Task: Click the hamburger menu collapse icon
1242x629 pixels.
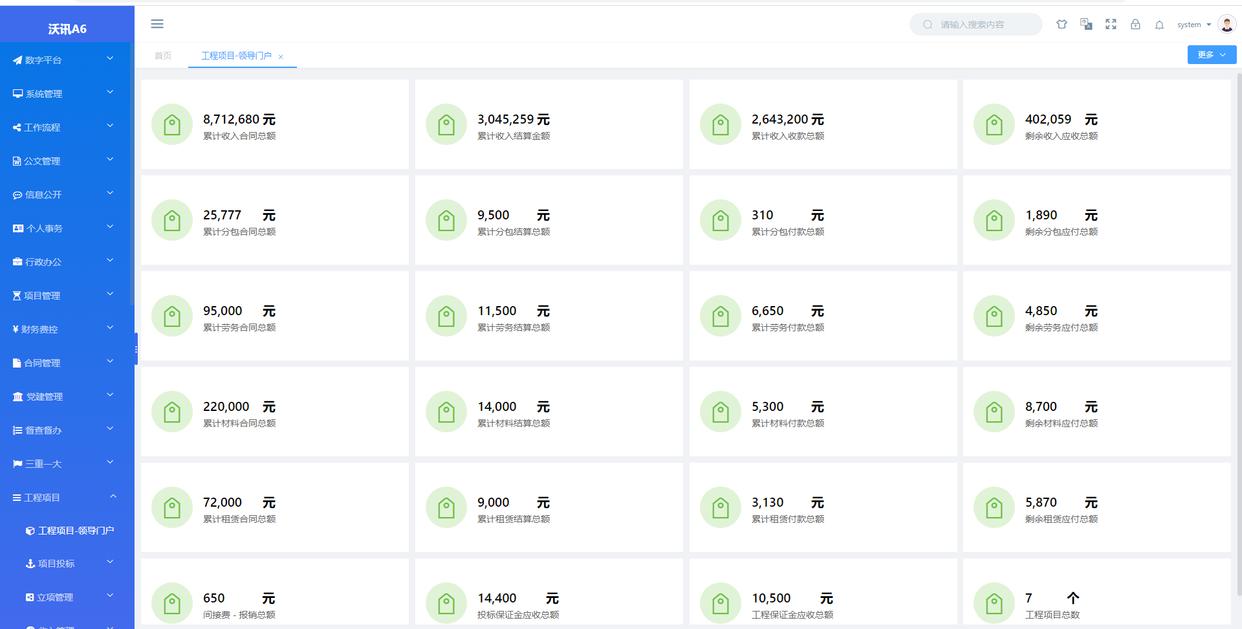Action: tap(157, 24)
